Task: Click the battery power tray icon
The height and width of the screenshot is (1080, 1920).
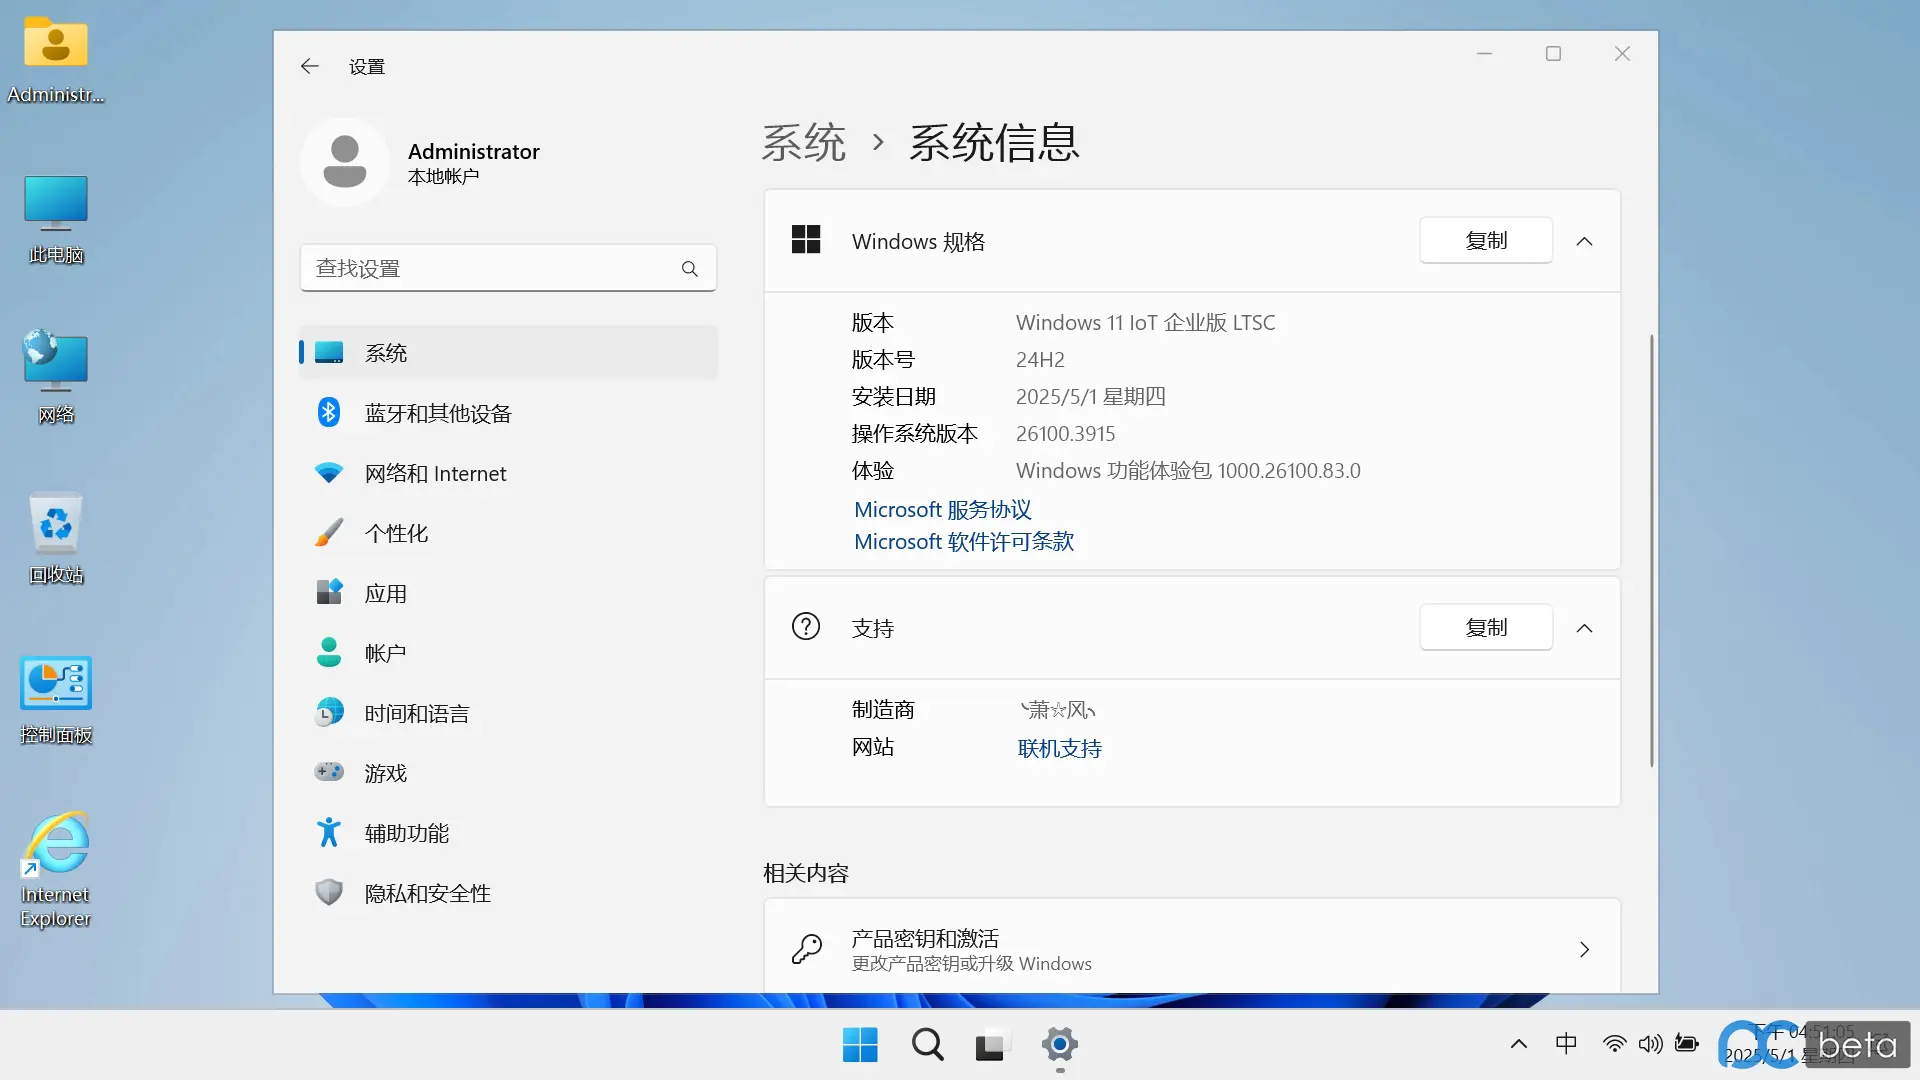Action: click(x=1687, y=1044)
